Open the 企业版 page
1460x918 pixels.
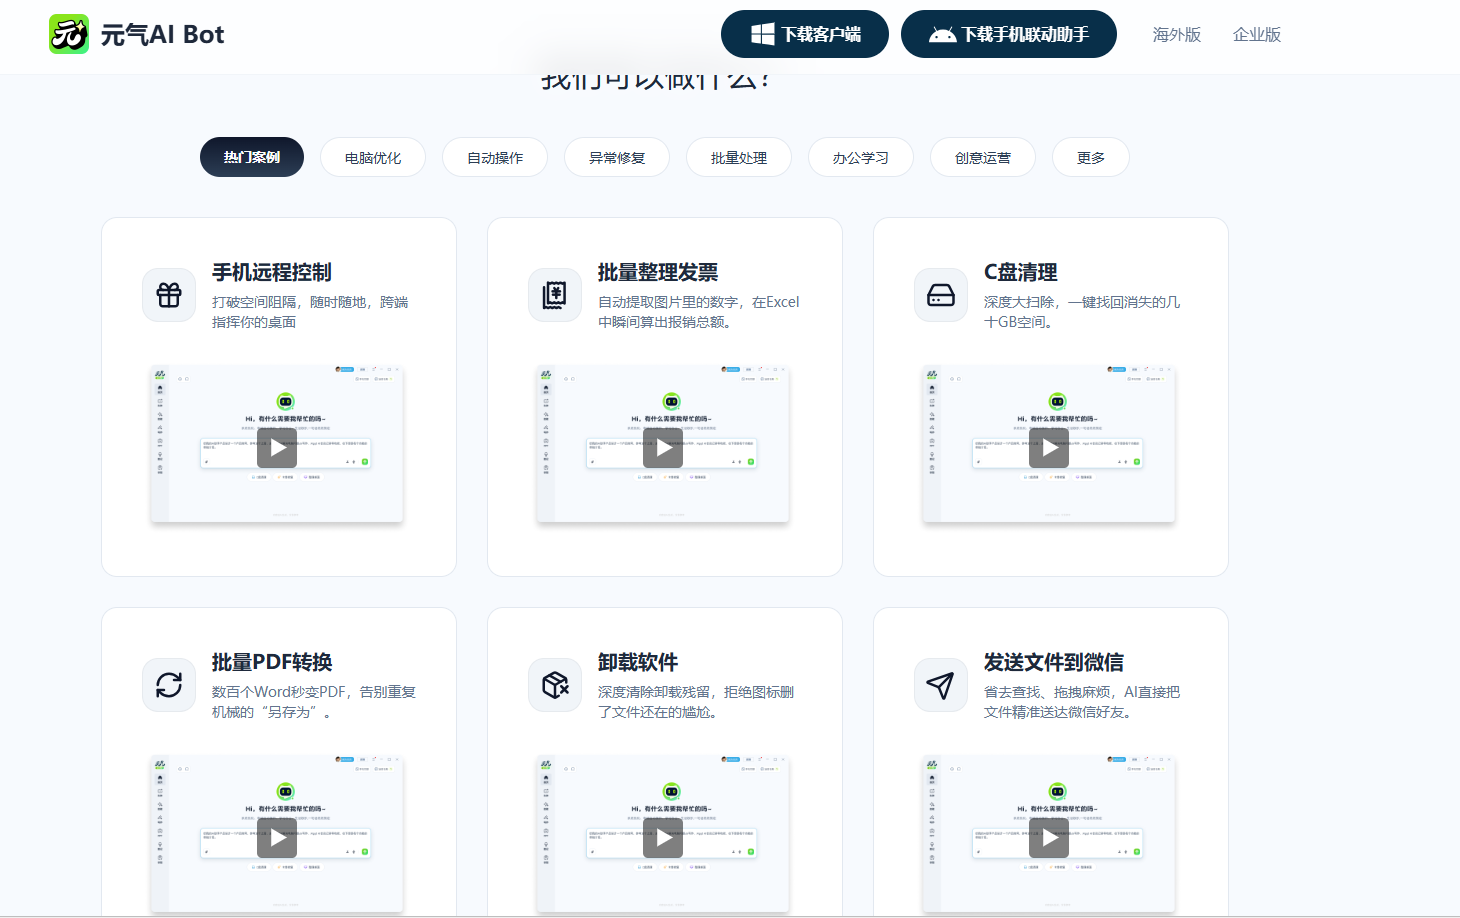(x=1256, y=34)
